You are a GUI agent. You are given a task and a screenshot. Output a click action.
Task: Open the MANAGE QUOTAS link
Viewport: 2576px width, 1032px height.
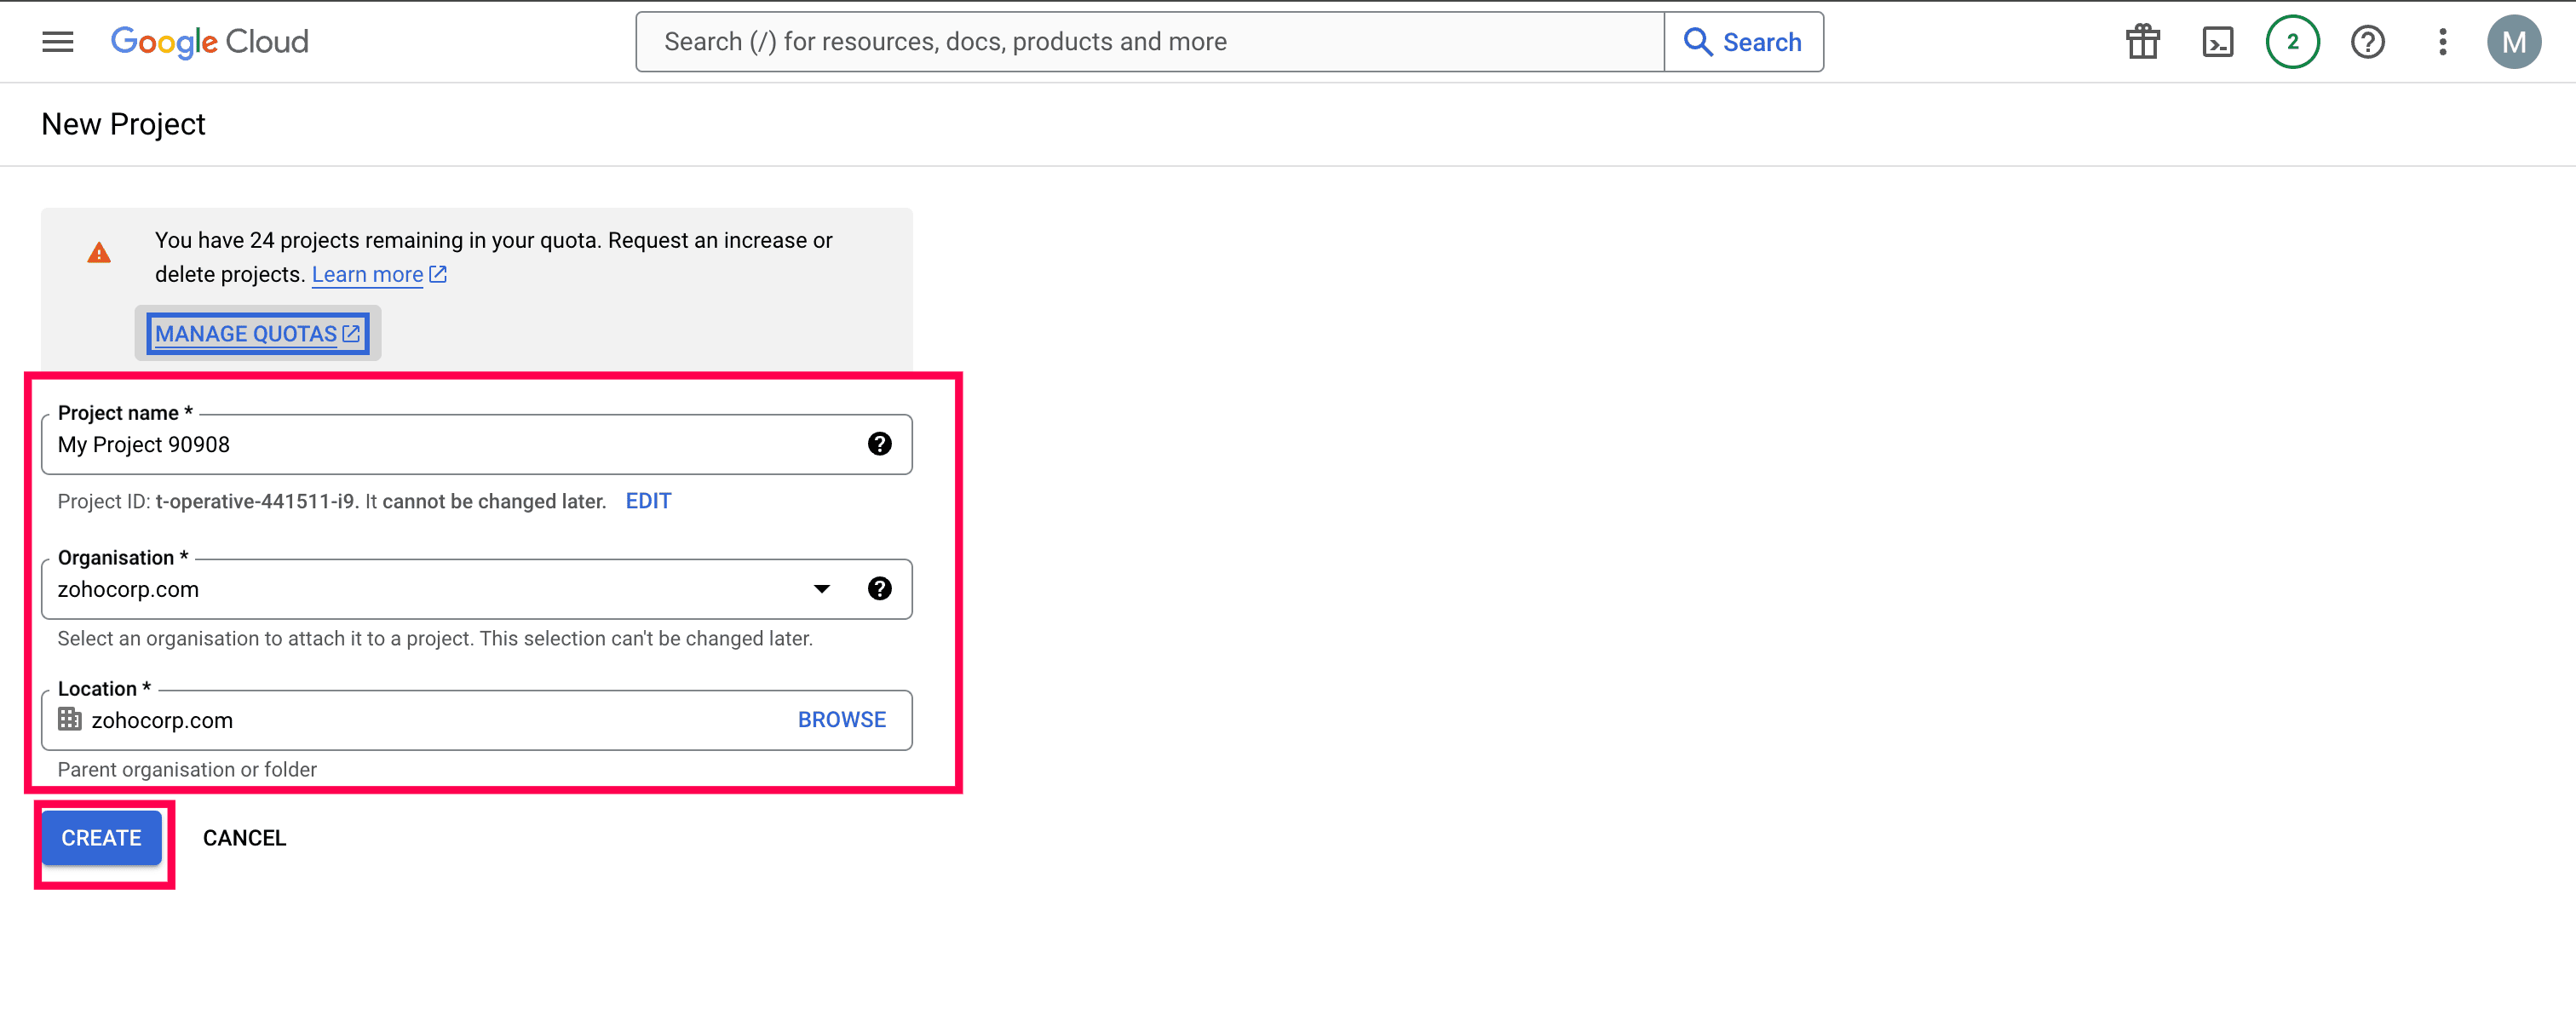(x=257, y=333)
